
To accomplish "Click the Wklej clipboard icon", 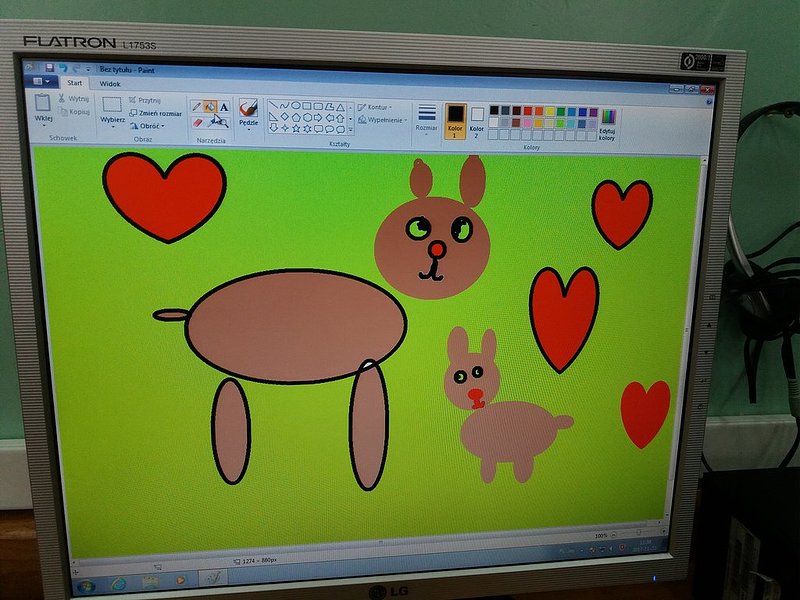I will pos(43,105).
